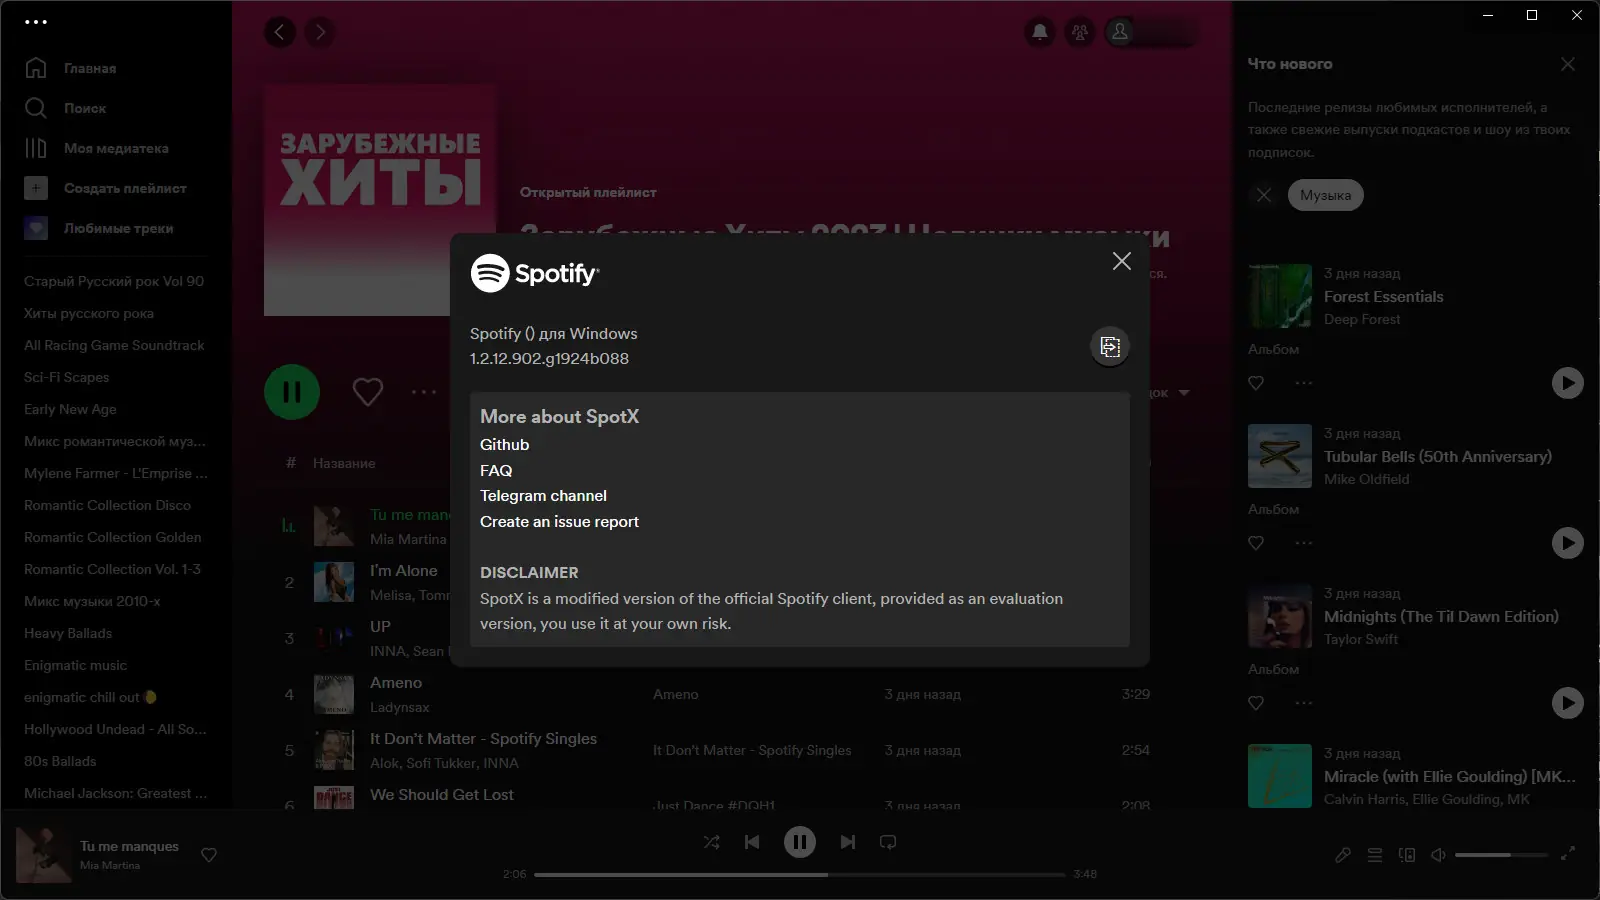Go to Главная home page
This screenshot has width=1600, height=900.
point(70,68)
